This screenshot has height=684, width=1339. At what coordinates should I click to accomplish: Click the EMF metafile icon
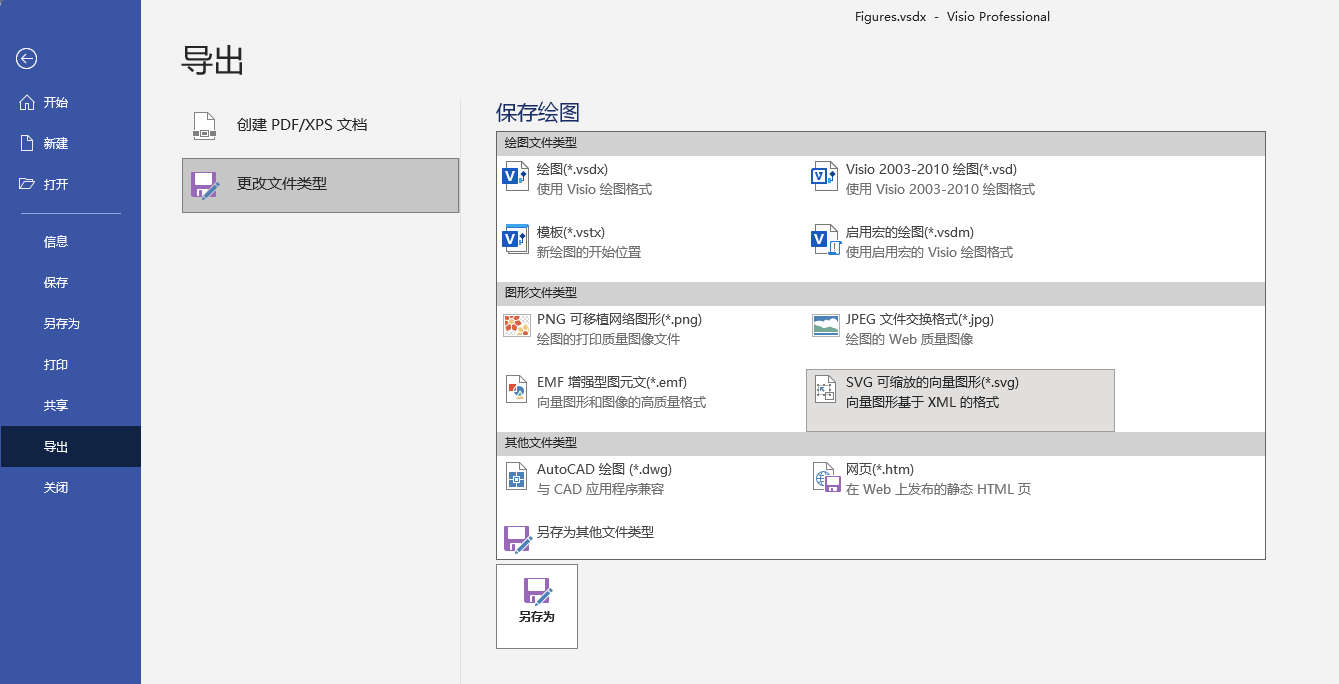[517, 390]
